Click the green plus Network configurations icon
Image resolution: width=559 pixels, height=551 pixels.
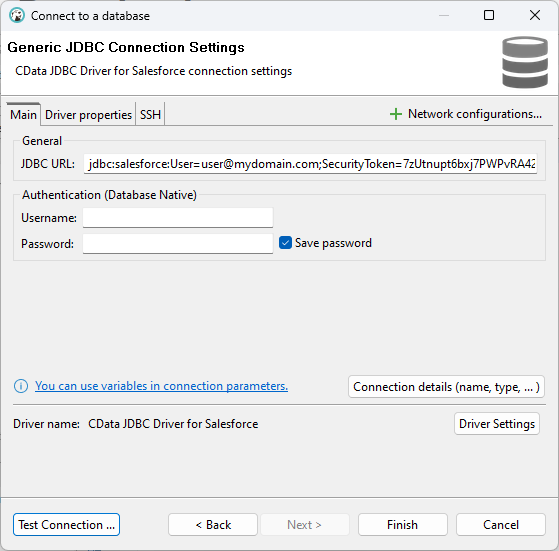pyautogui.click(x=396, y=114)
